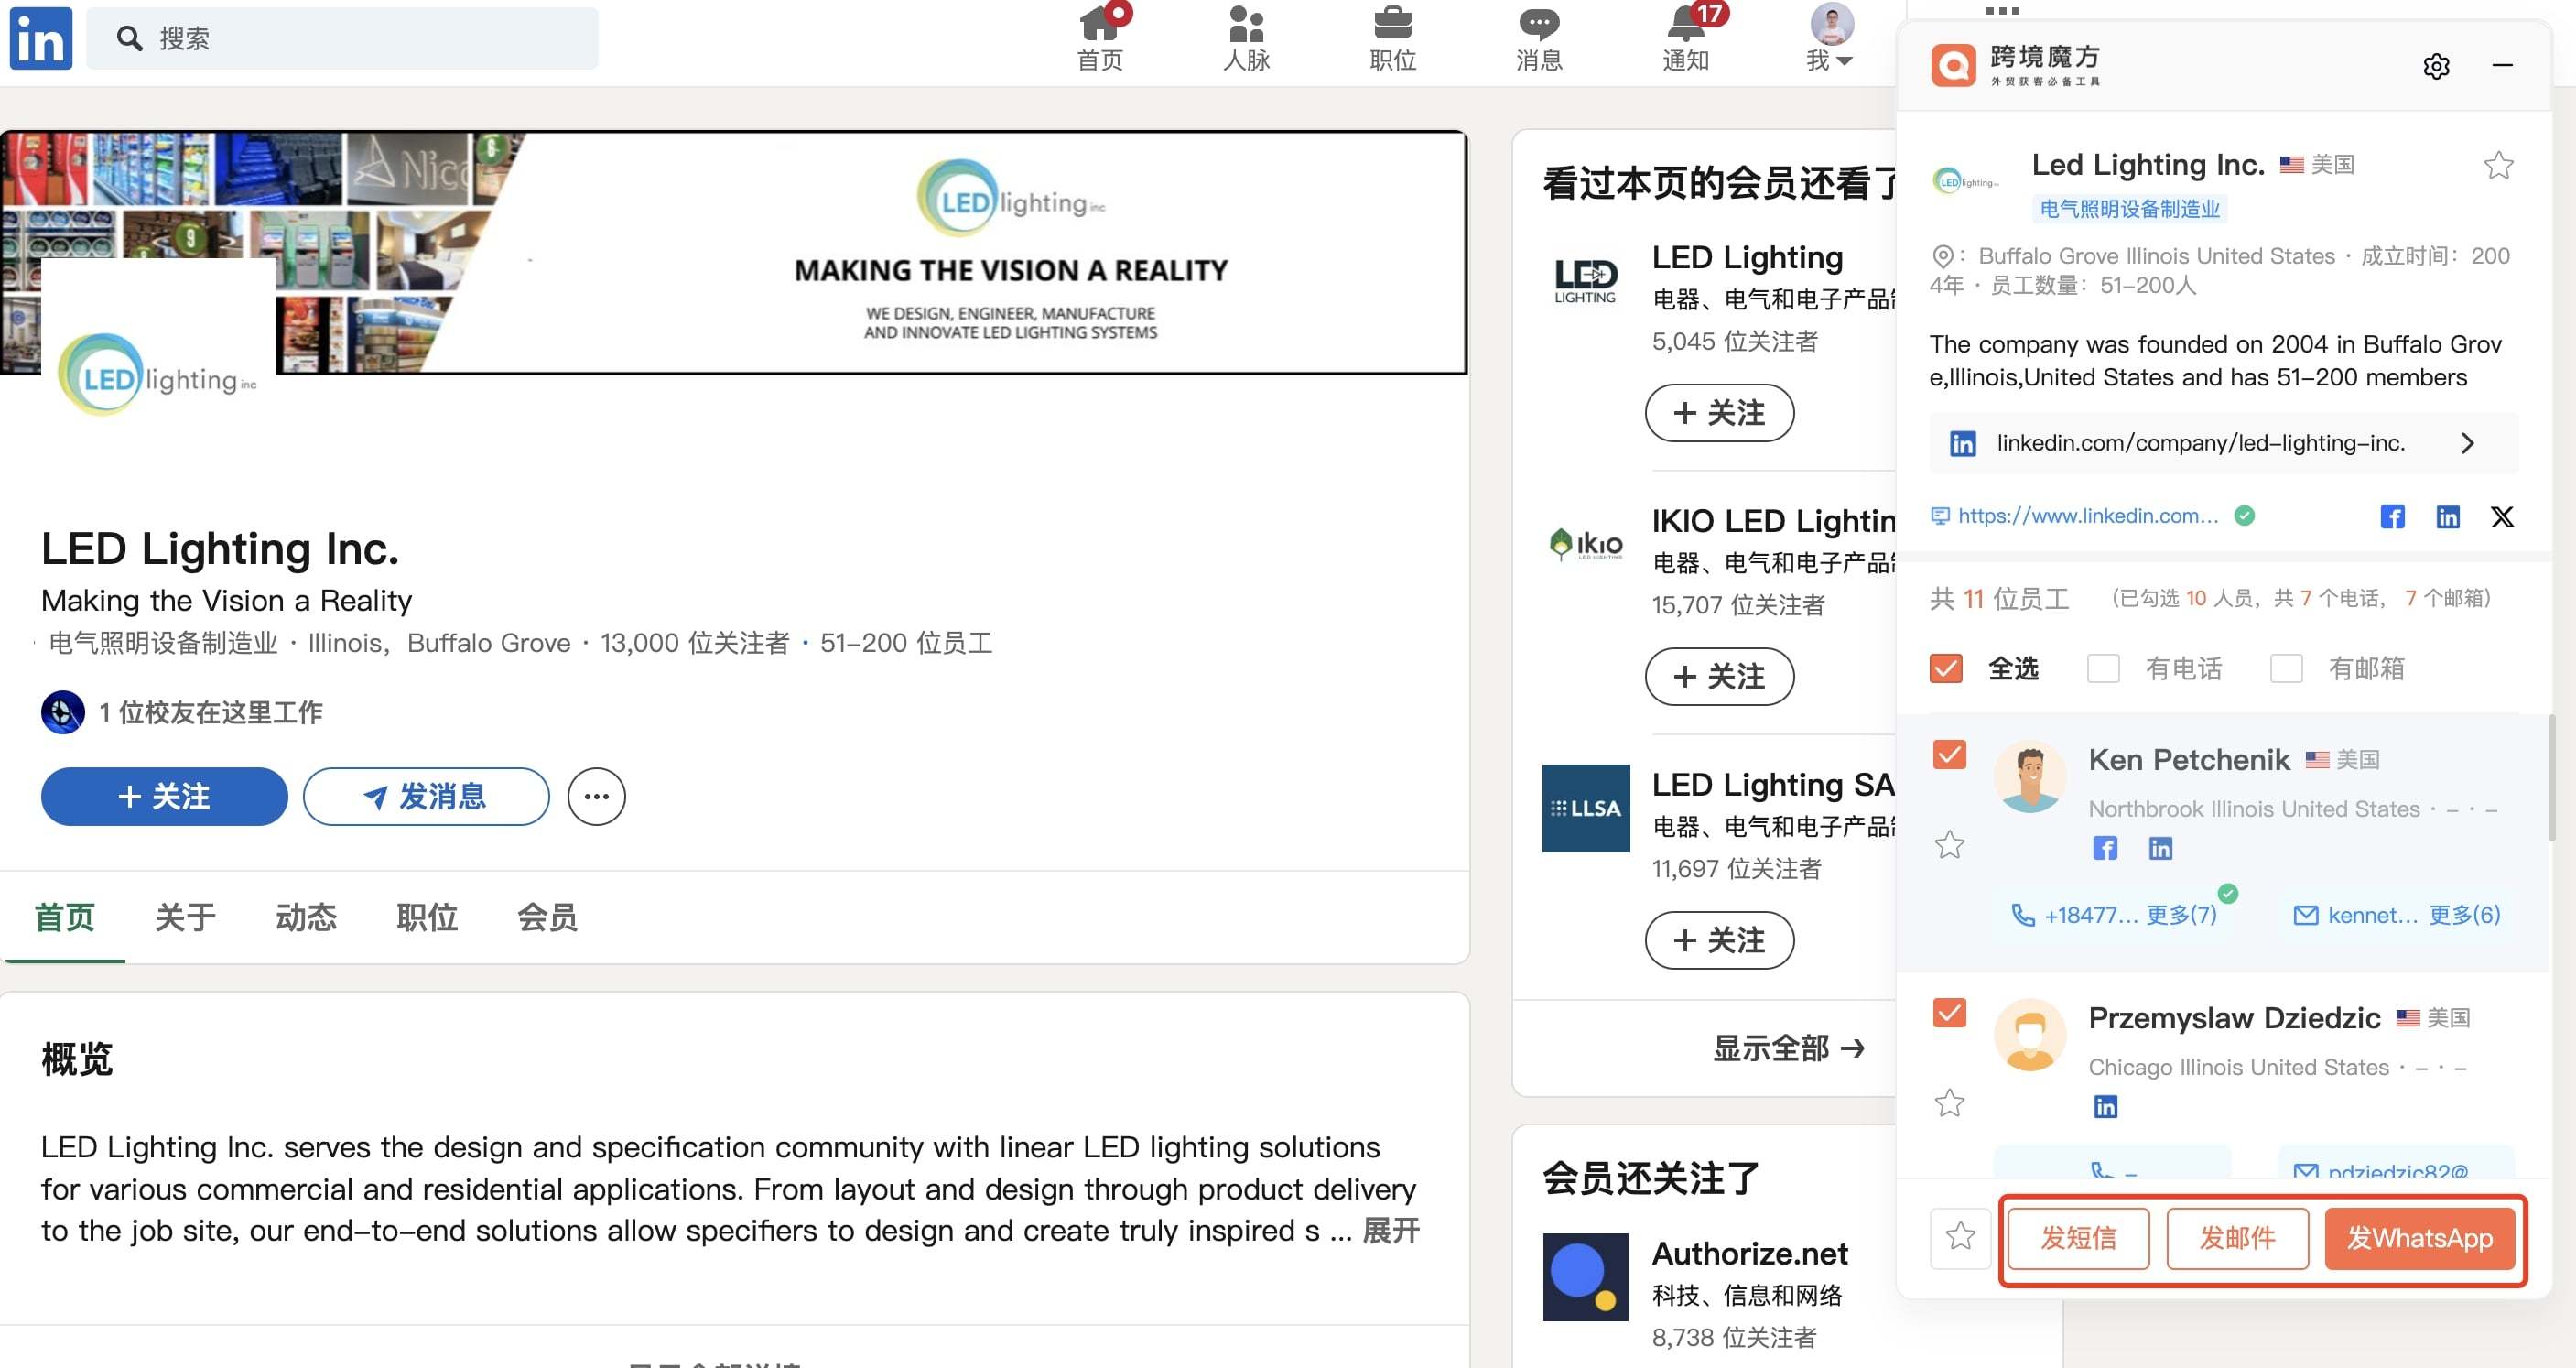Open the 消息 messaging icon

[1539, 38]
